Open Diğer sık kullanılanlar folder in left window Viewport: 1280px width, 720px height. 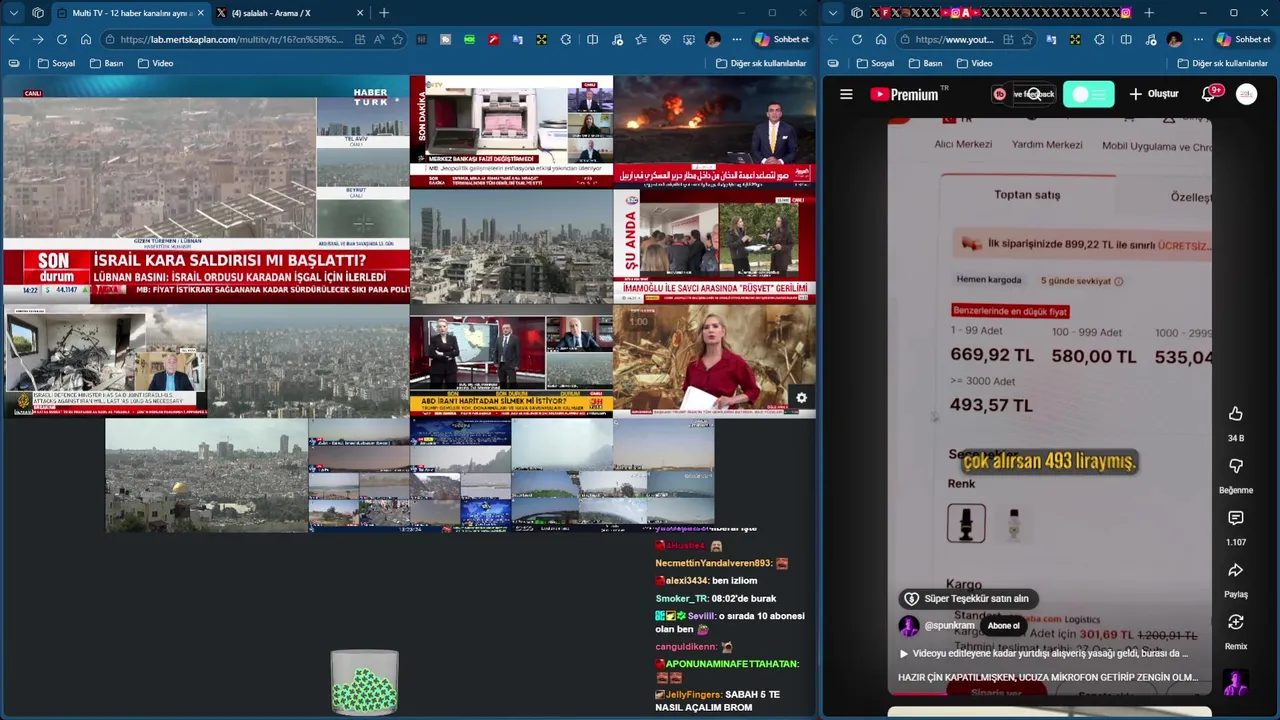coord(761,63)
